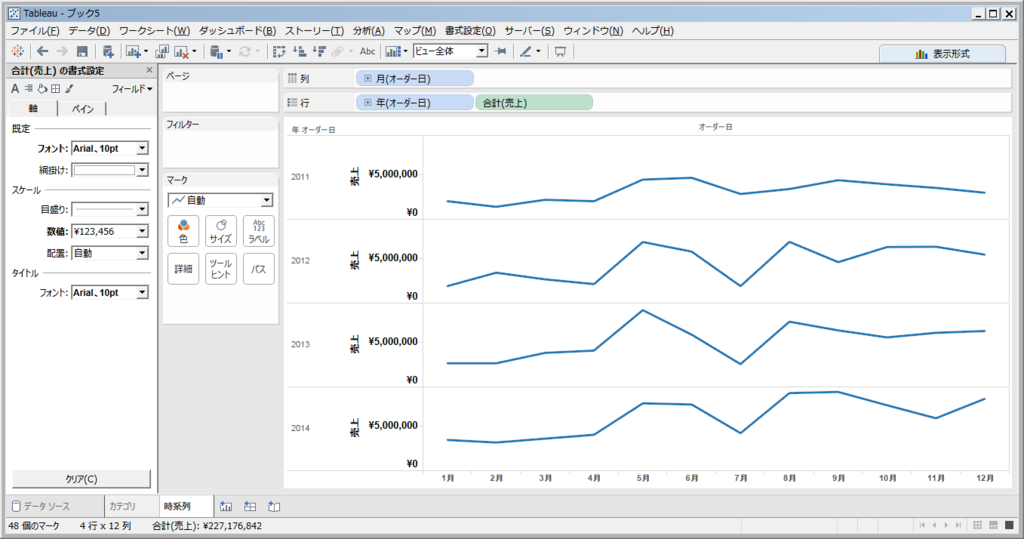The height and width of the screenshot is (539, 1024).
Task: Click the show cards chart icon
Action: [x=392, y=51]
